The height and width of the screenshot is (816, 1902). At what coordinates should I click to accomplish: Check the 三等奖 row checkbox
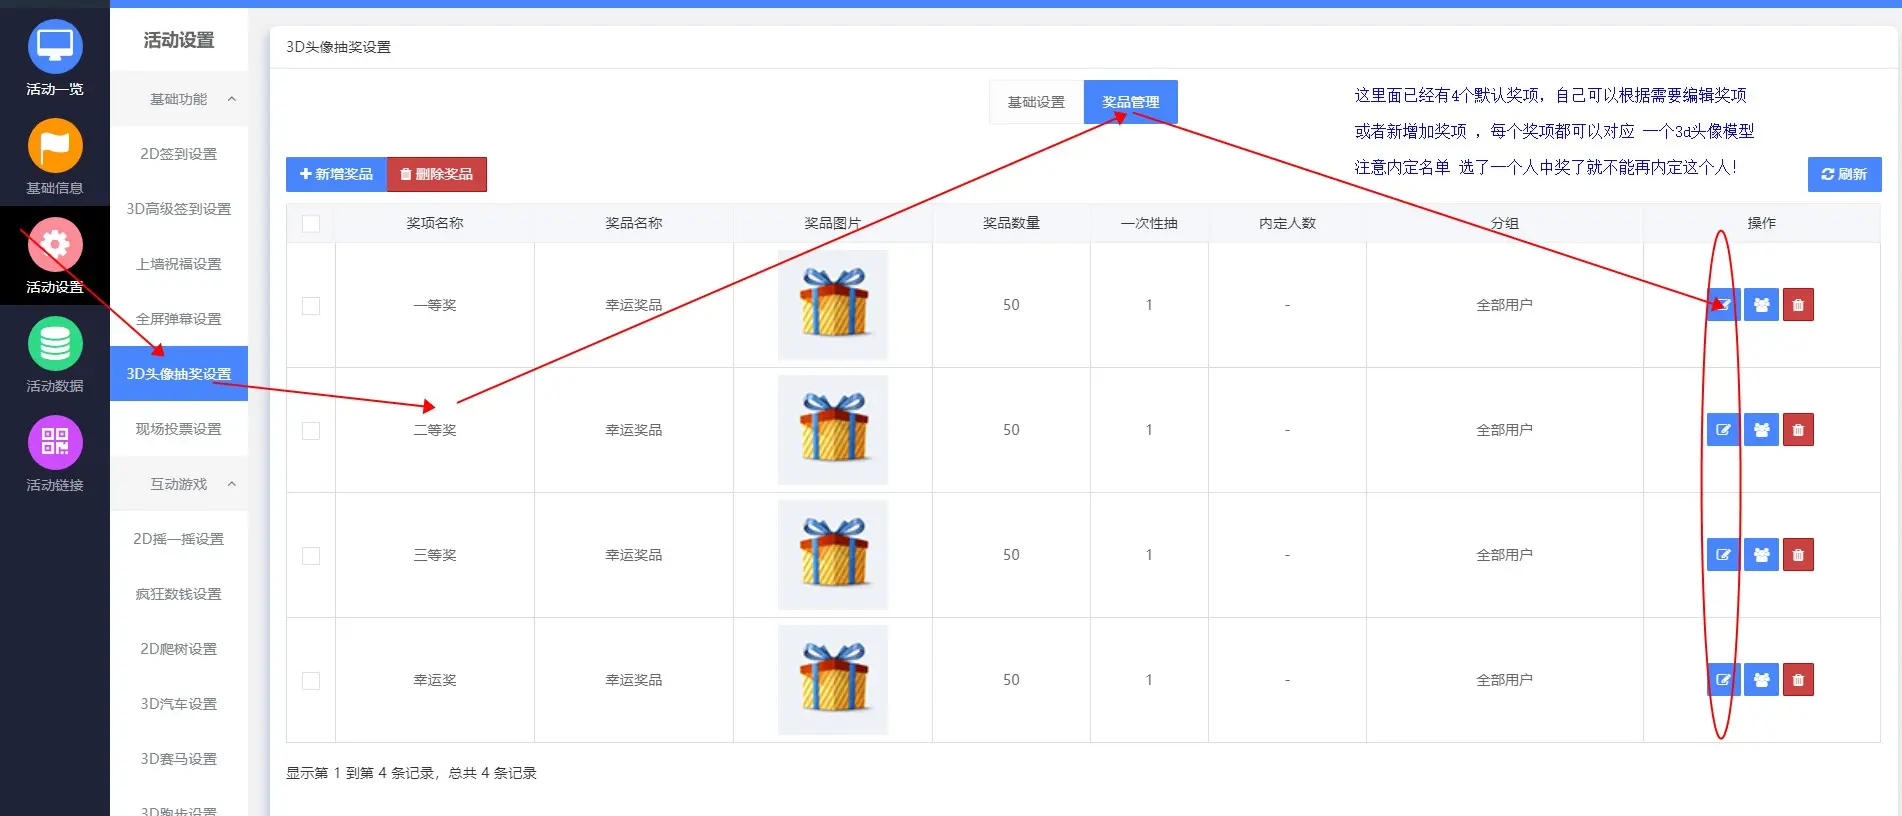311,556
